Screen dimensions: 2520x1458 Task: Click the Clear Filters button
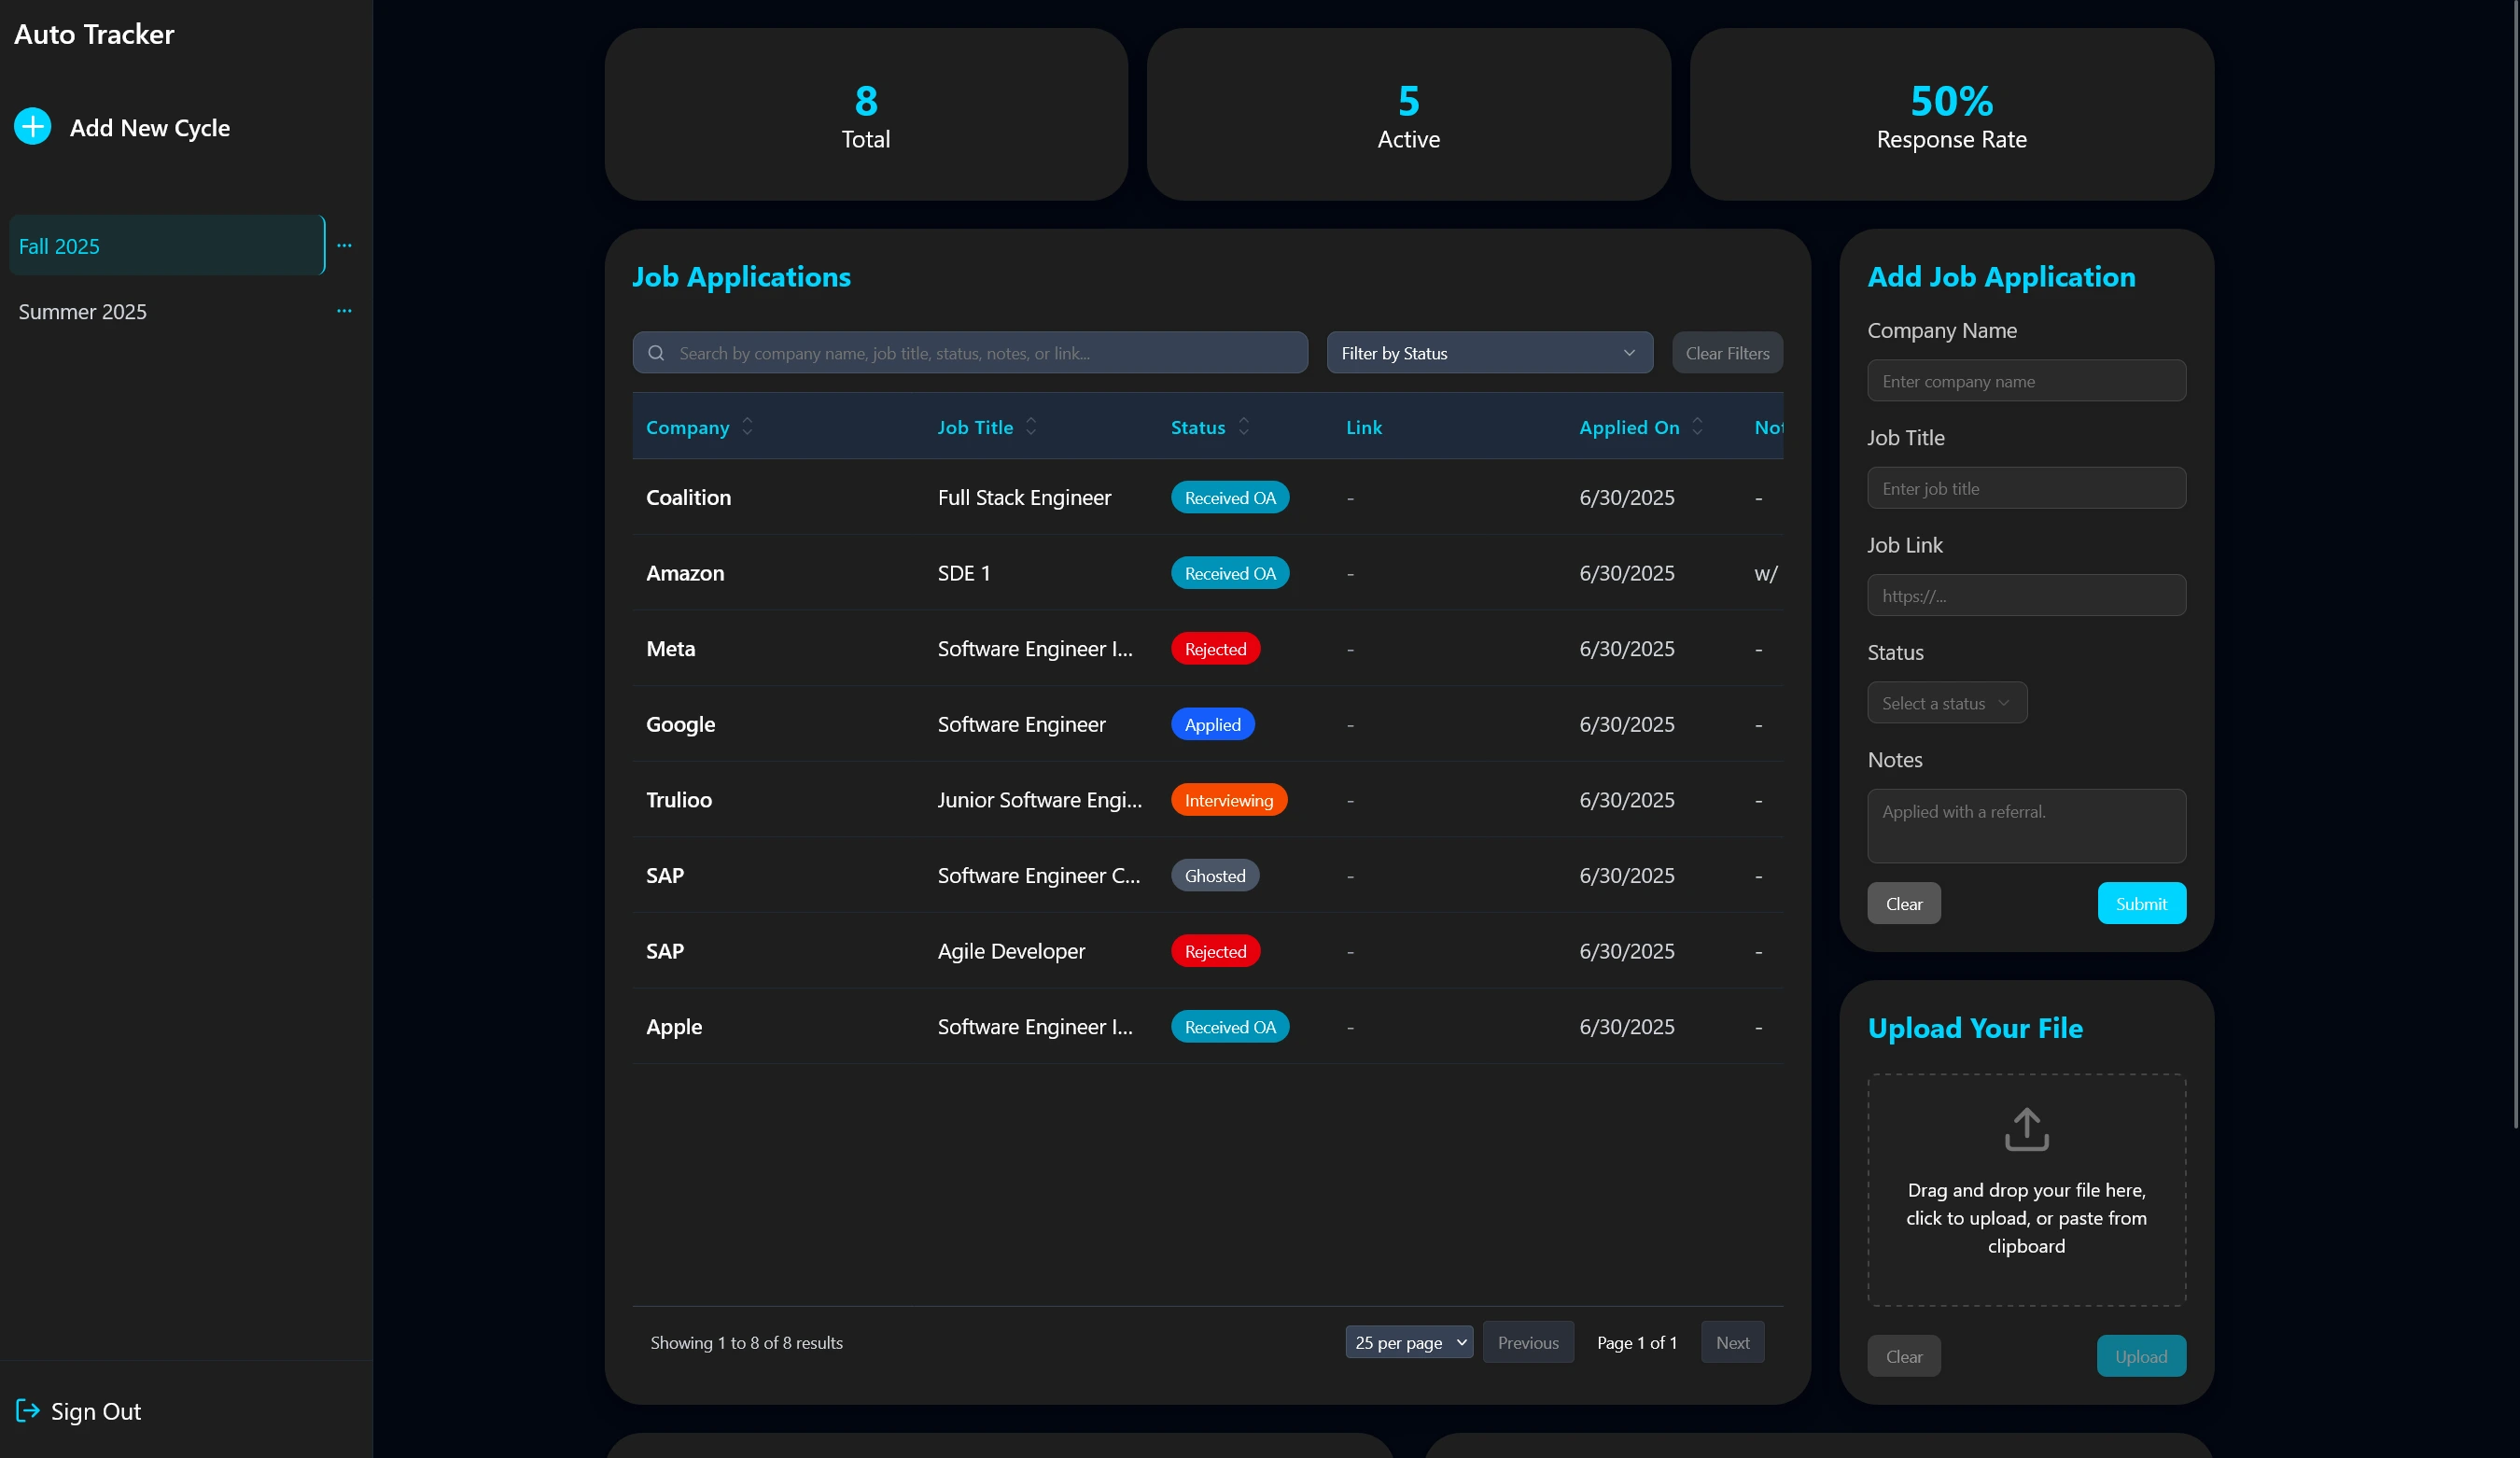point(1727,353)
